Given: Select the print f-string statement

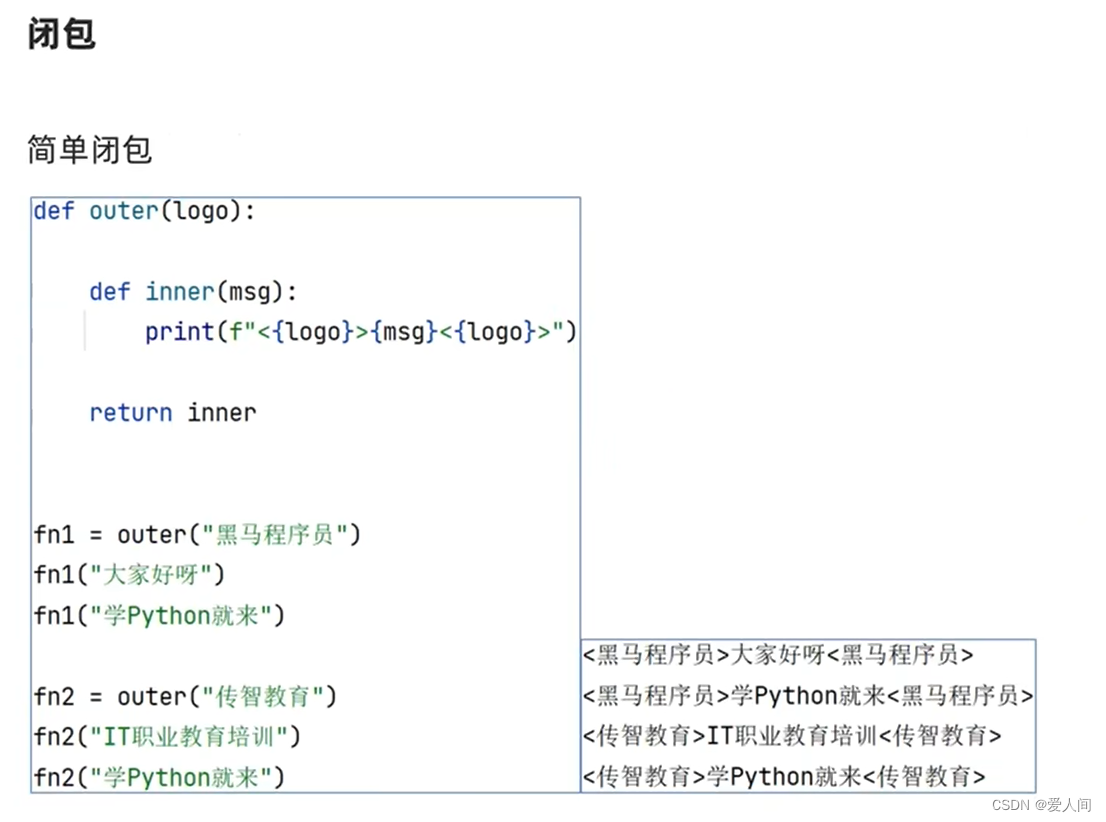Looking at the screenshot, I should click(x=360, y=332).
